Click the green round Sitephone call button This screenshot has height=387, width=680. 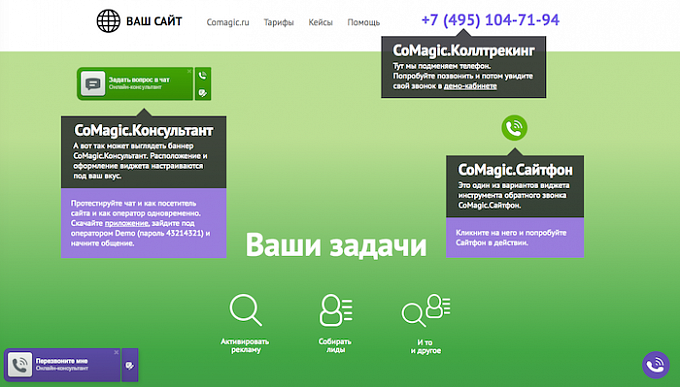pyautogui.click(x=514, y=128)
